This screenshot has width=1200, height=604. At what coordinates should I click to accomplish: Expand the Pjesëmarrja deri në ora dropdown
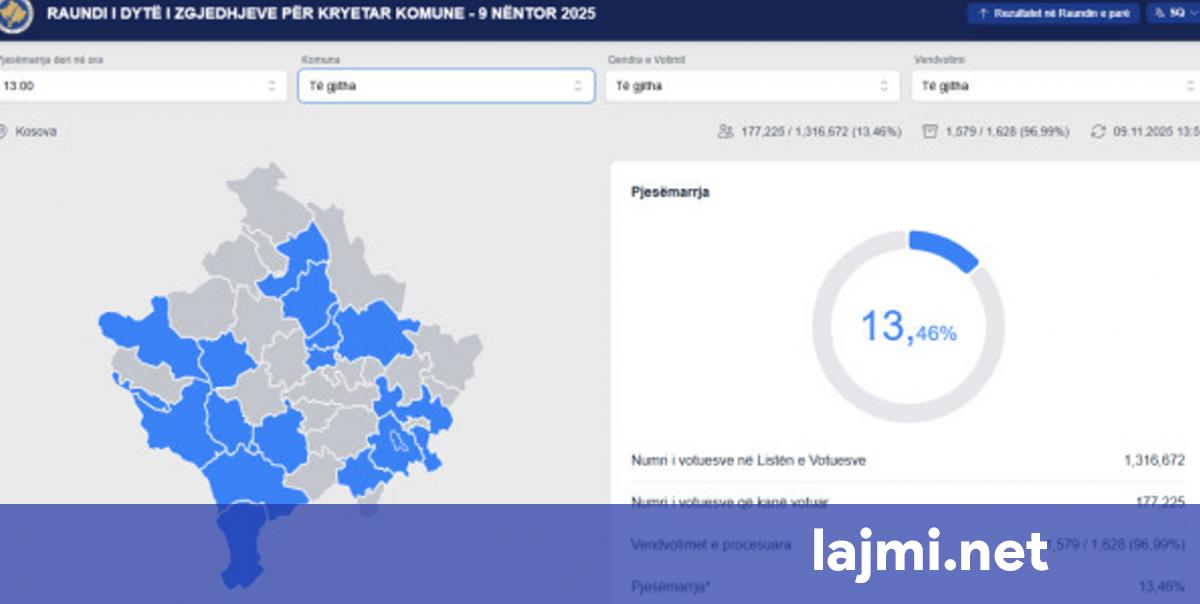[x=140, y=86]
